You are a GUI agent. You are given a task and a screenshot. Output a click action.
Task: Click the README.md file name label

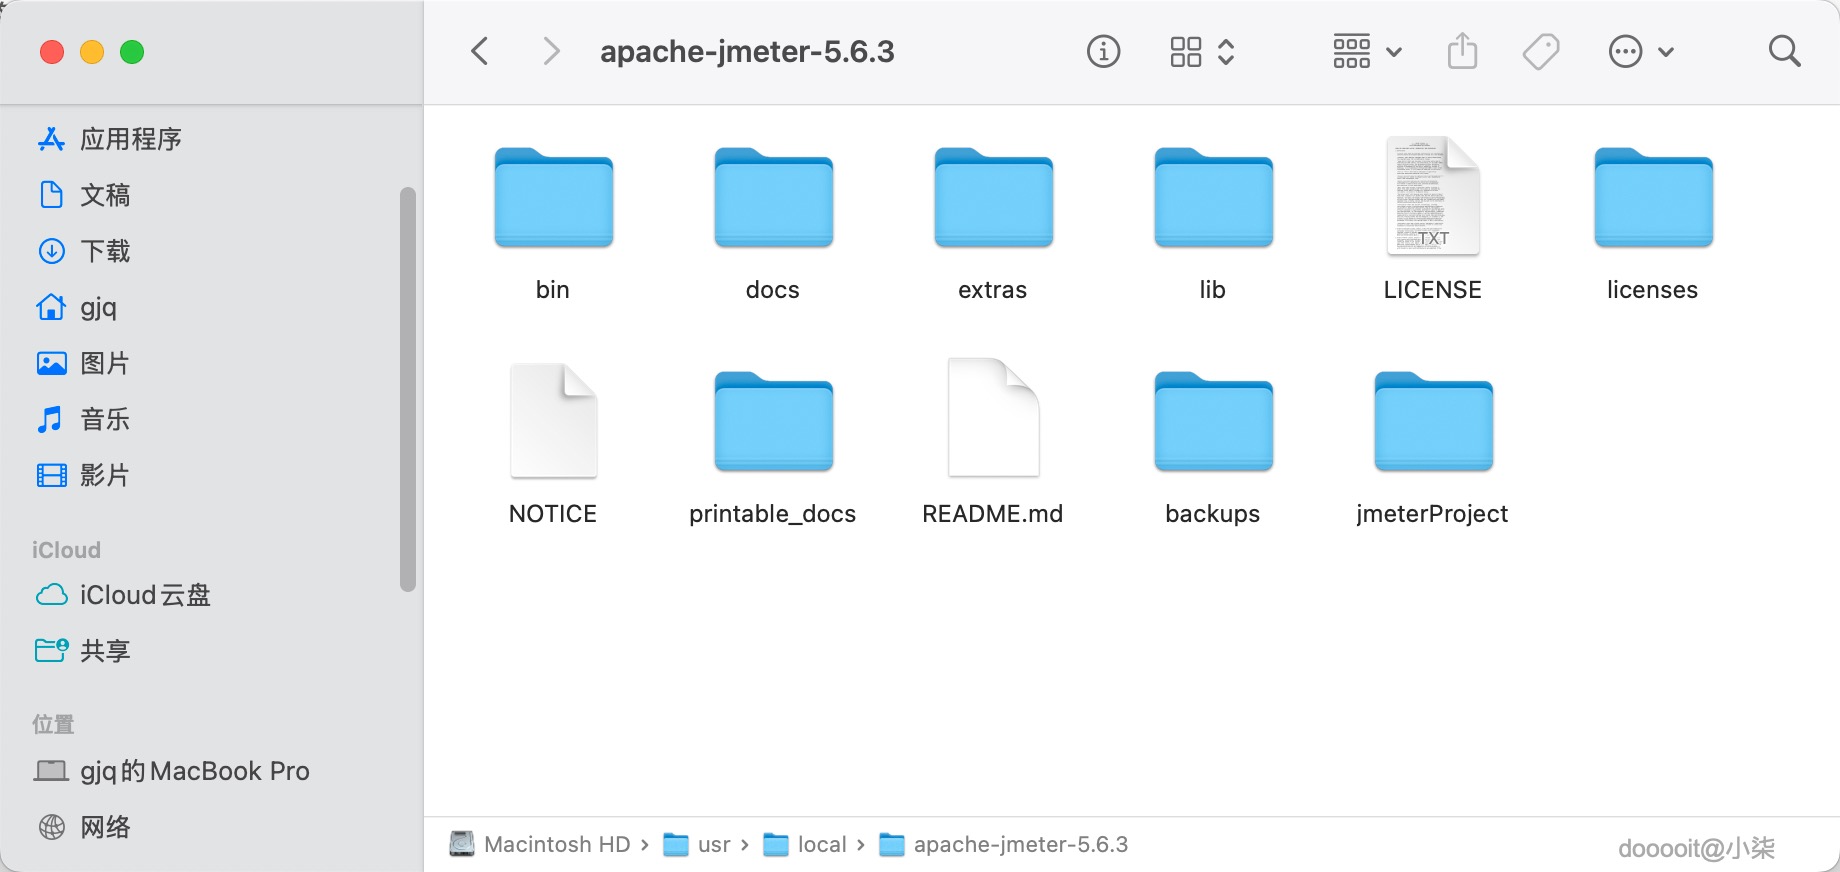993,514
